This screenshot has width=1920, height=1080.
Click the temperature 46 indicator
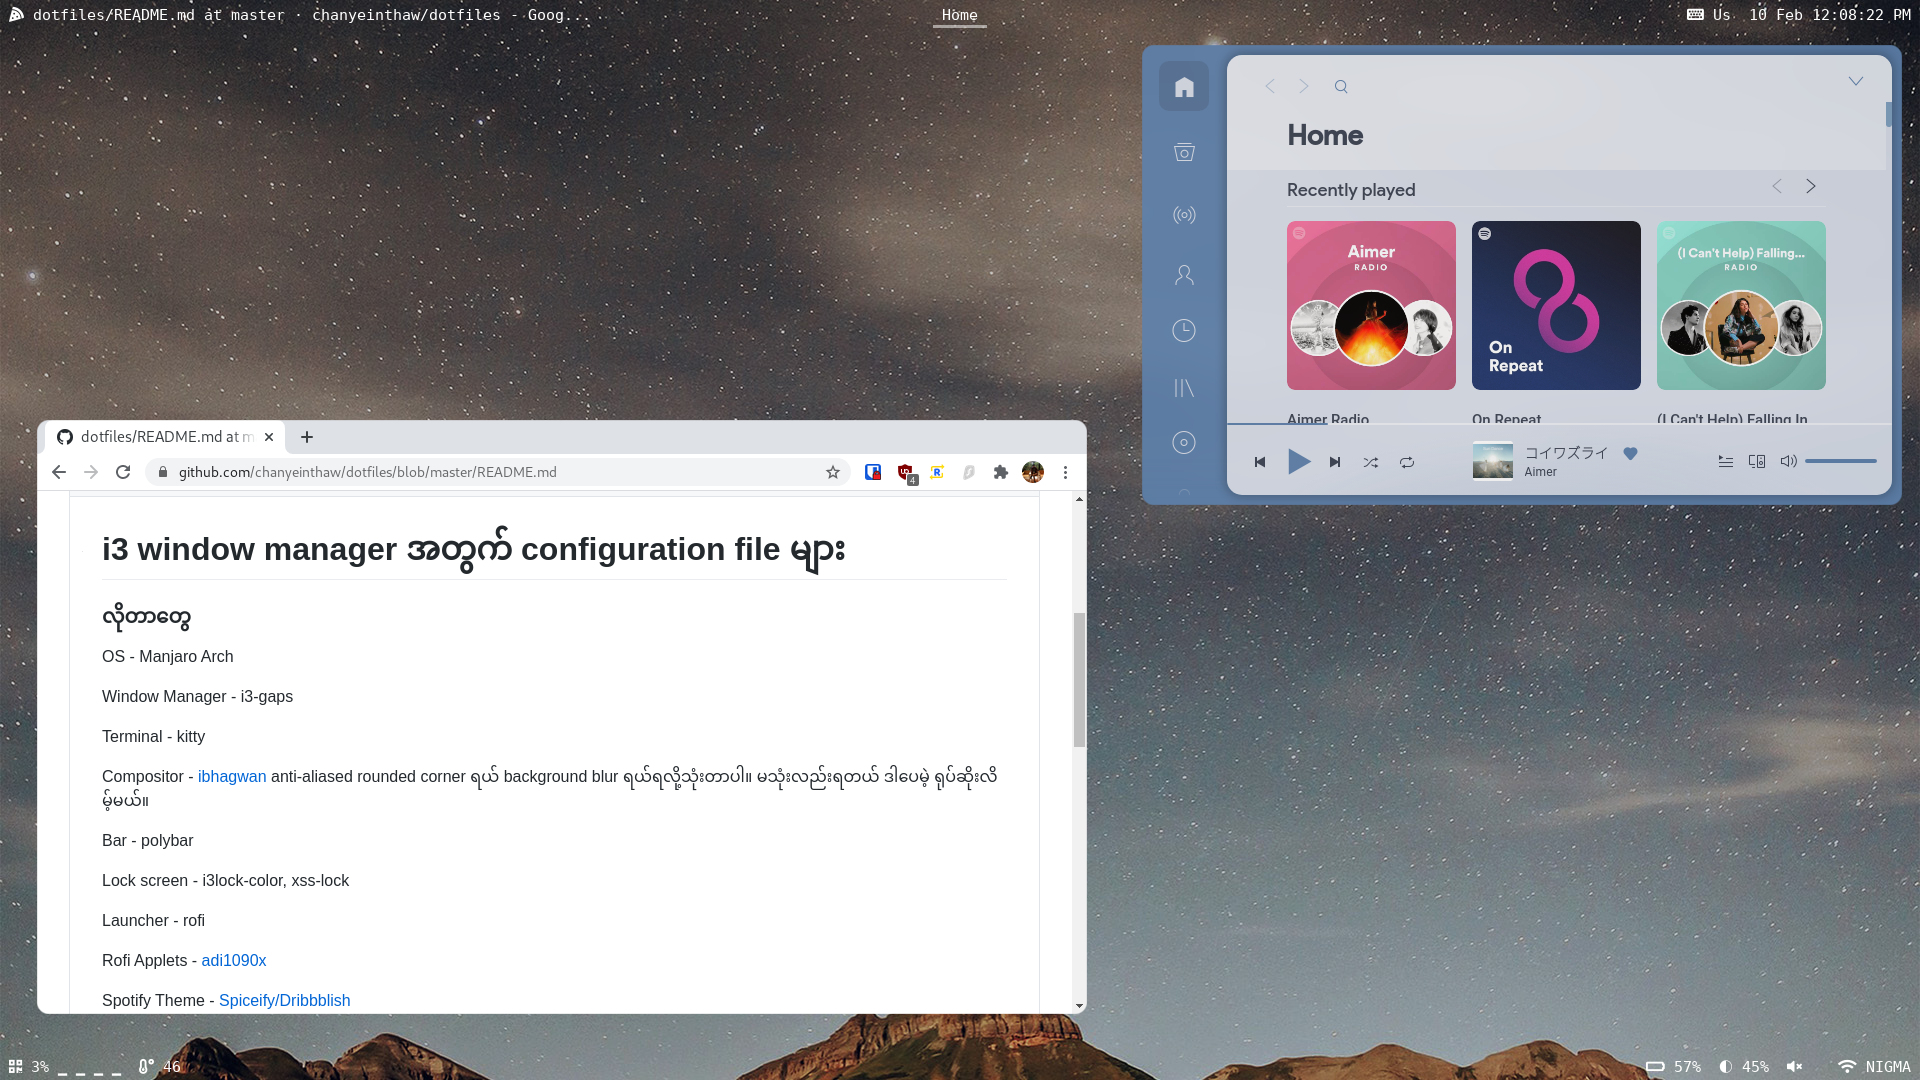click(x=160, y=1067)
